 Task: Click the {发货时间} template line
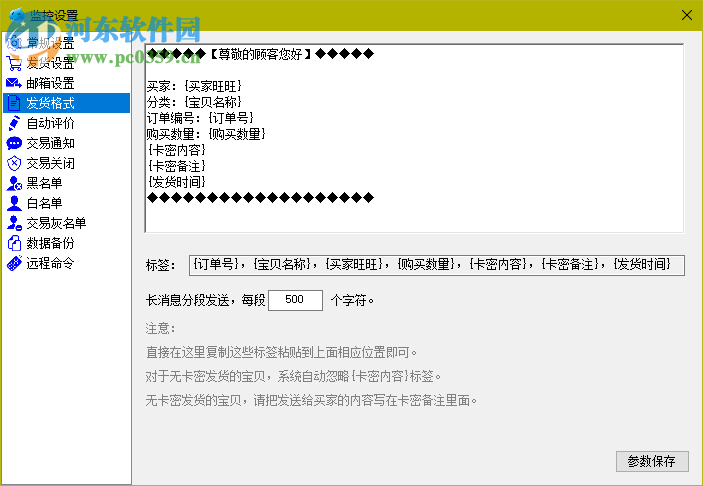pyautogui.click(x=177, y=182)
